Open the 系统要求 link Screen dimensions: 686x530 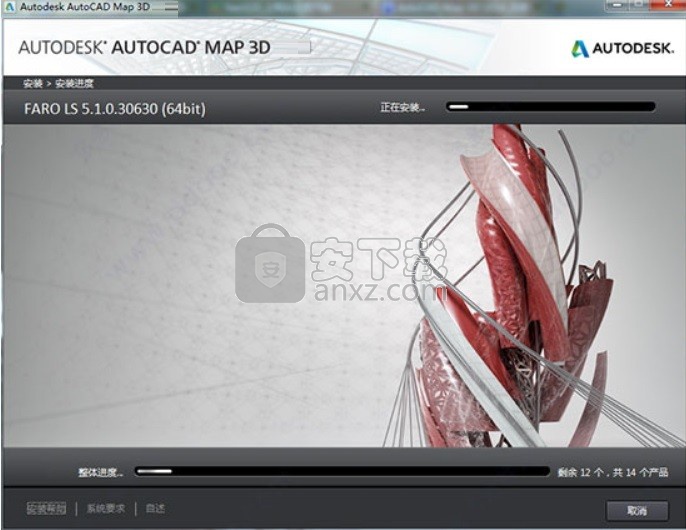pos(105,509)
